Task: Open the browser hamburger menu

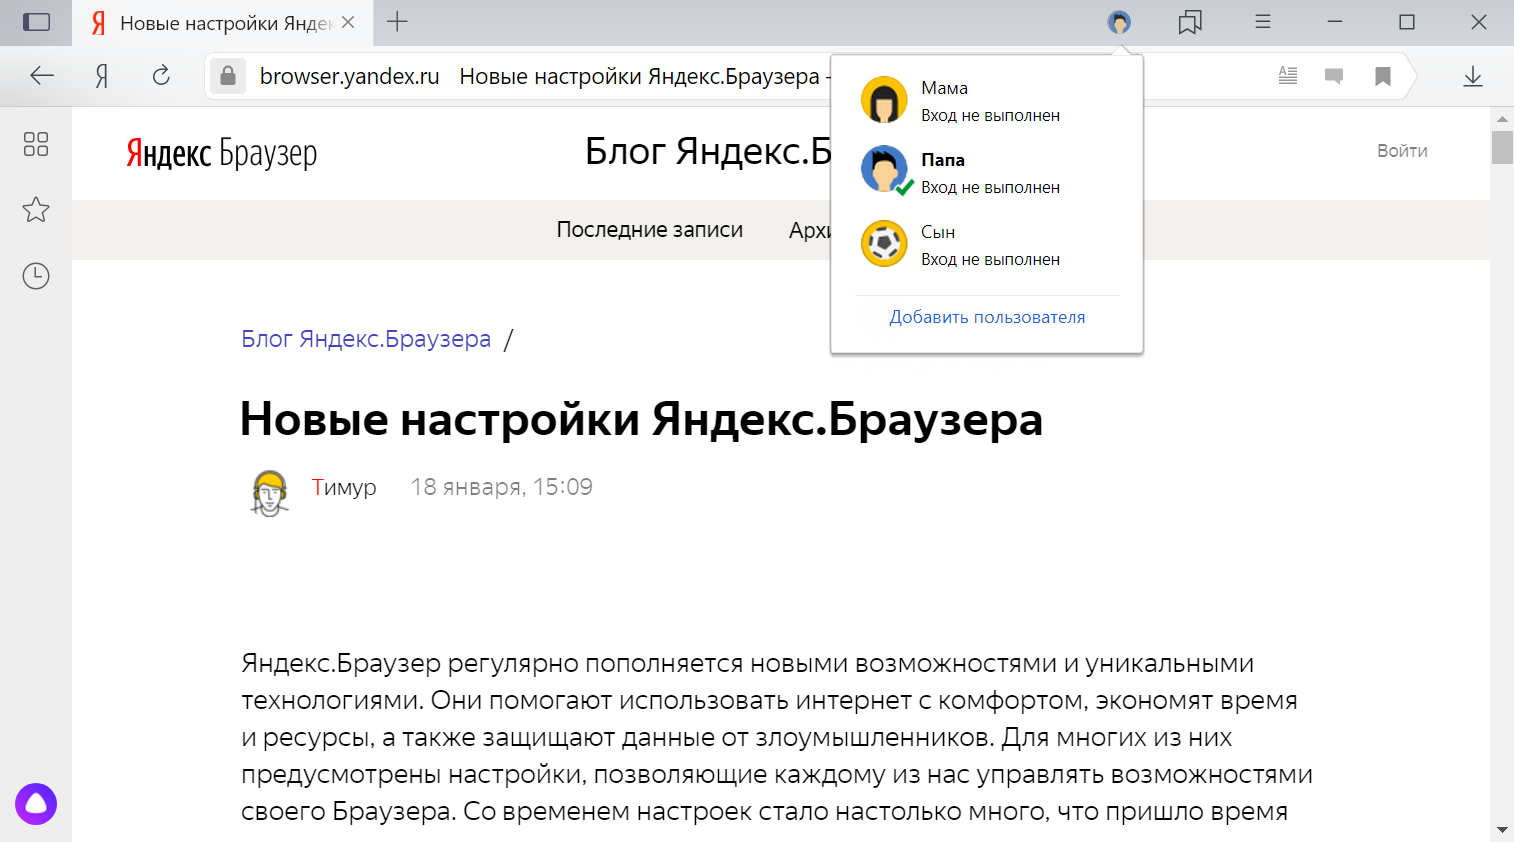Action: click(x=1263, y=22)
